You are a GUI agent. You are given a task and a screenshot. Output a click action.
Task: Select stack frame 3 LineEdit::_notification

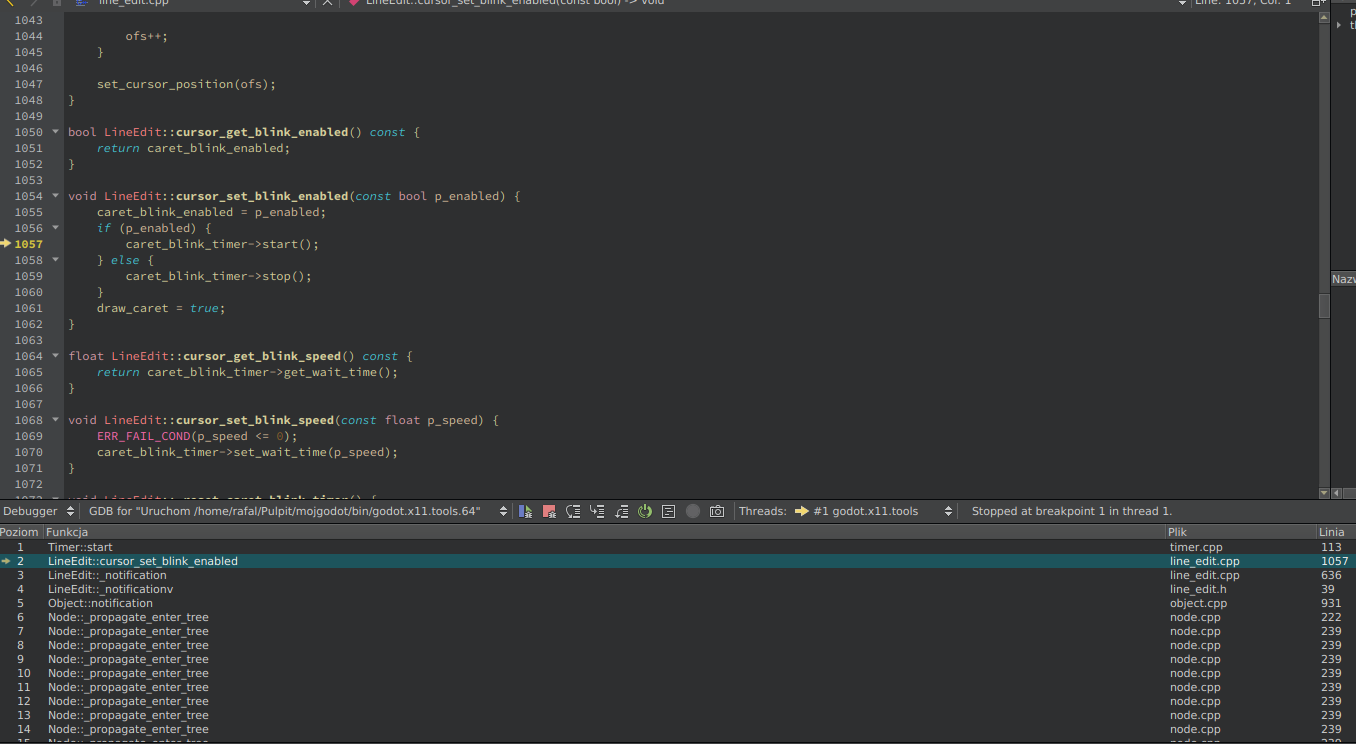678,575
